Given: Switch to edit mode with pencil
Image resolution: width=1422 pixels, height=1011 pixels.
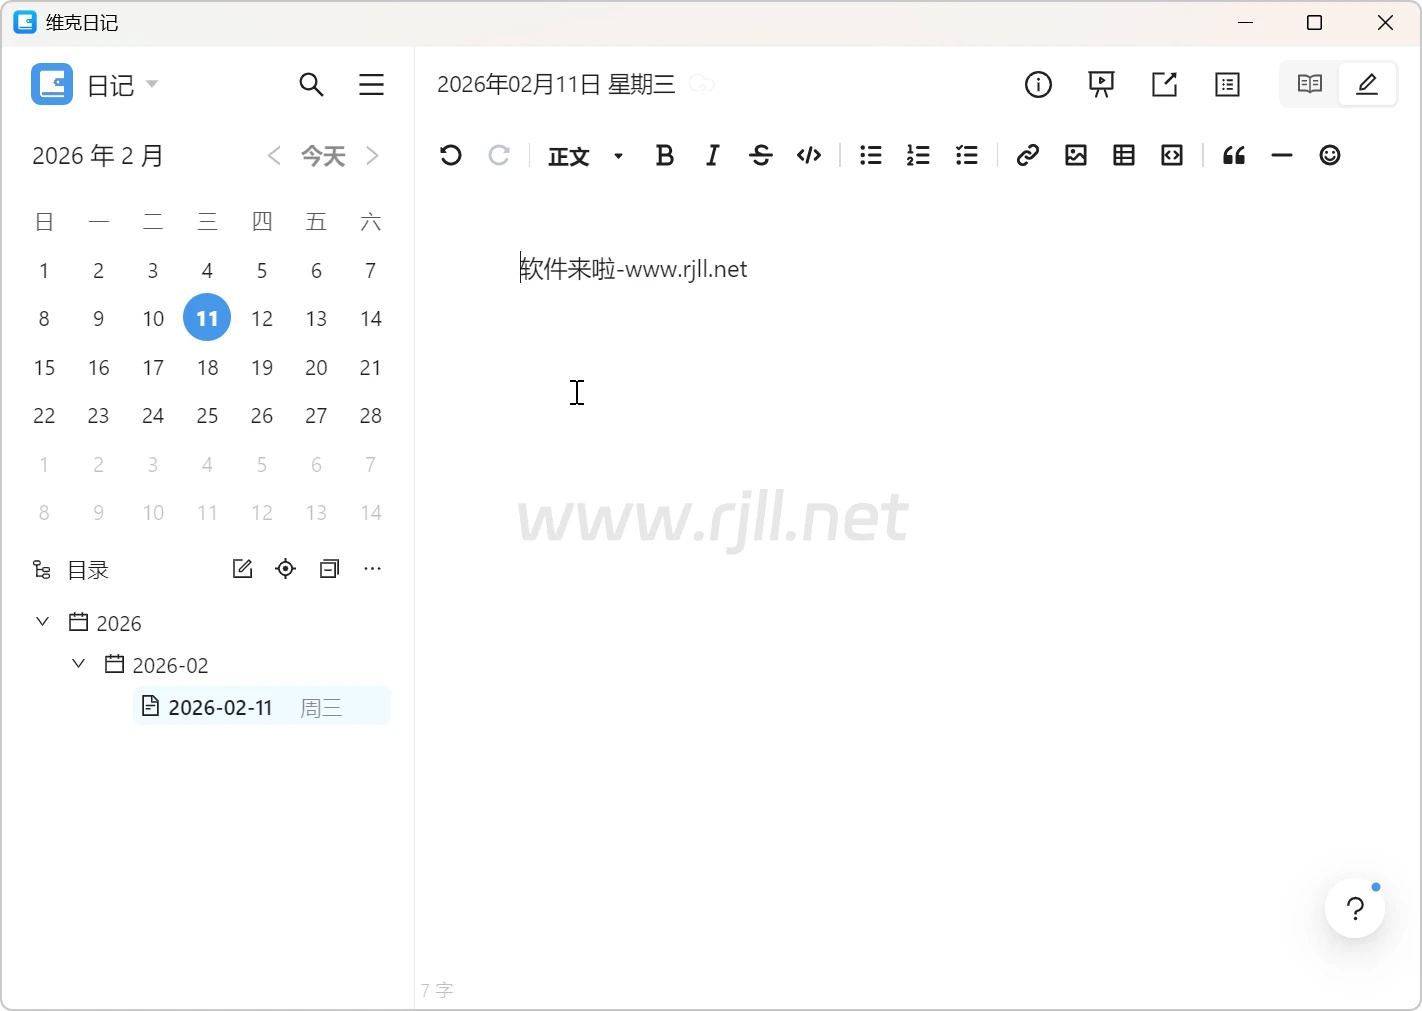Looking at the screenshot, I should point(1367,84).
